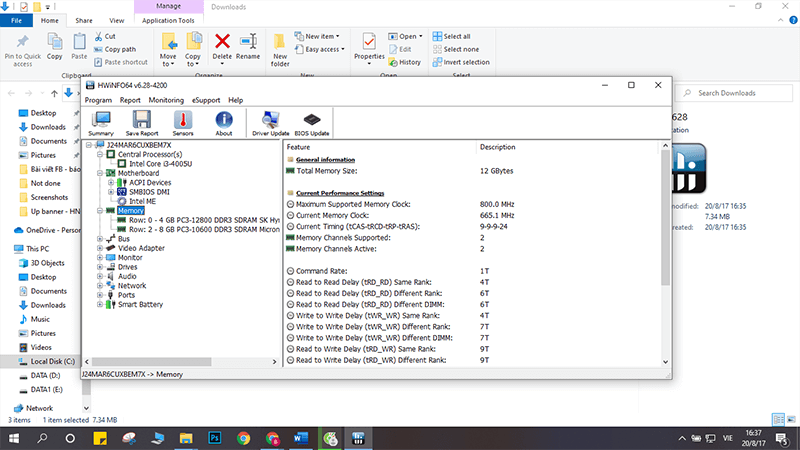The height and width of the screenshot is (450, 800).
Task: Click Cut in the Explorer ribbon
Action: 105,36
